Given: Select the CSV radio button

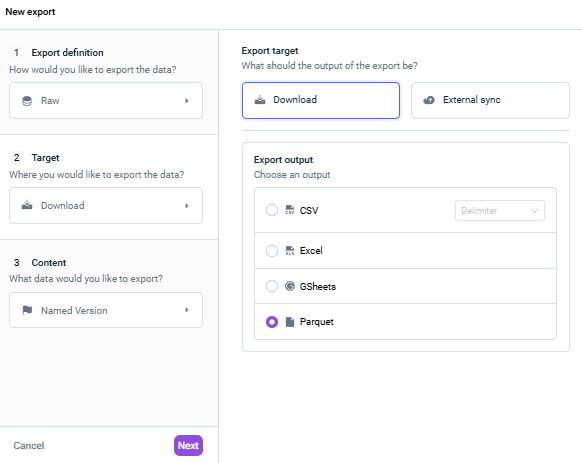Looking at the screenshot, I should point(272,210).
